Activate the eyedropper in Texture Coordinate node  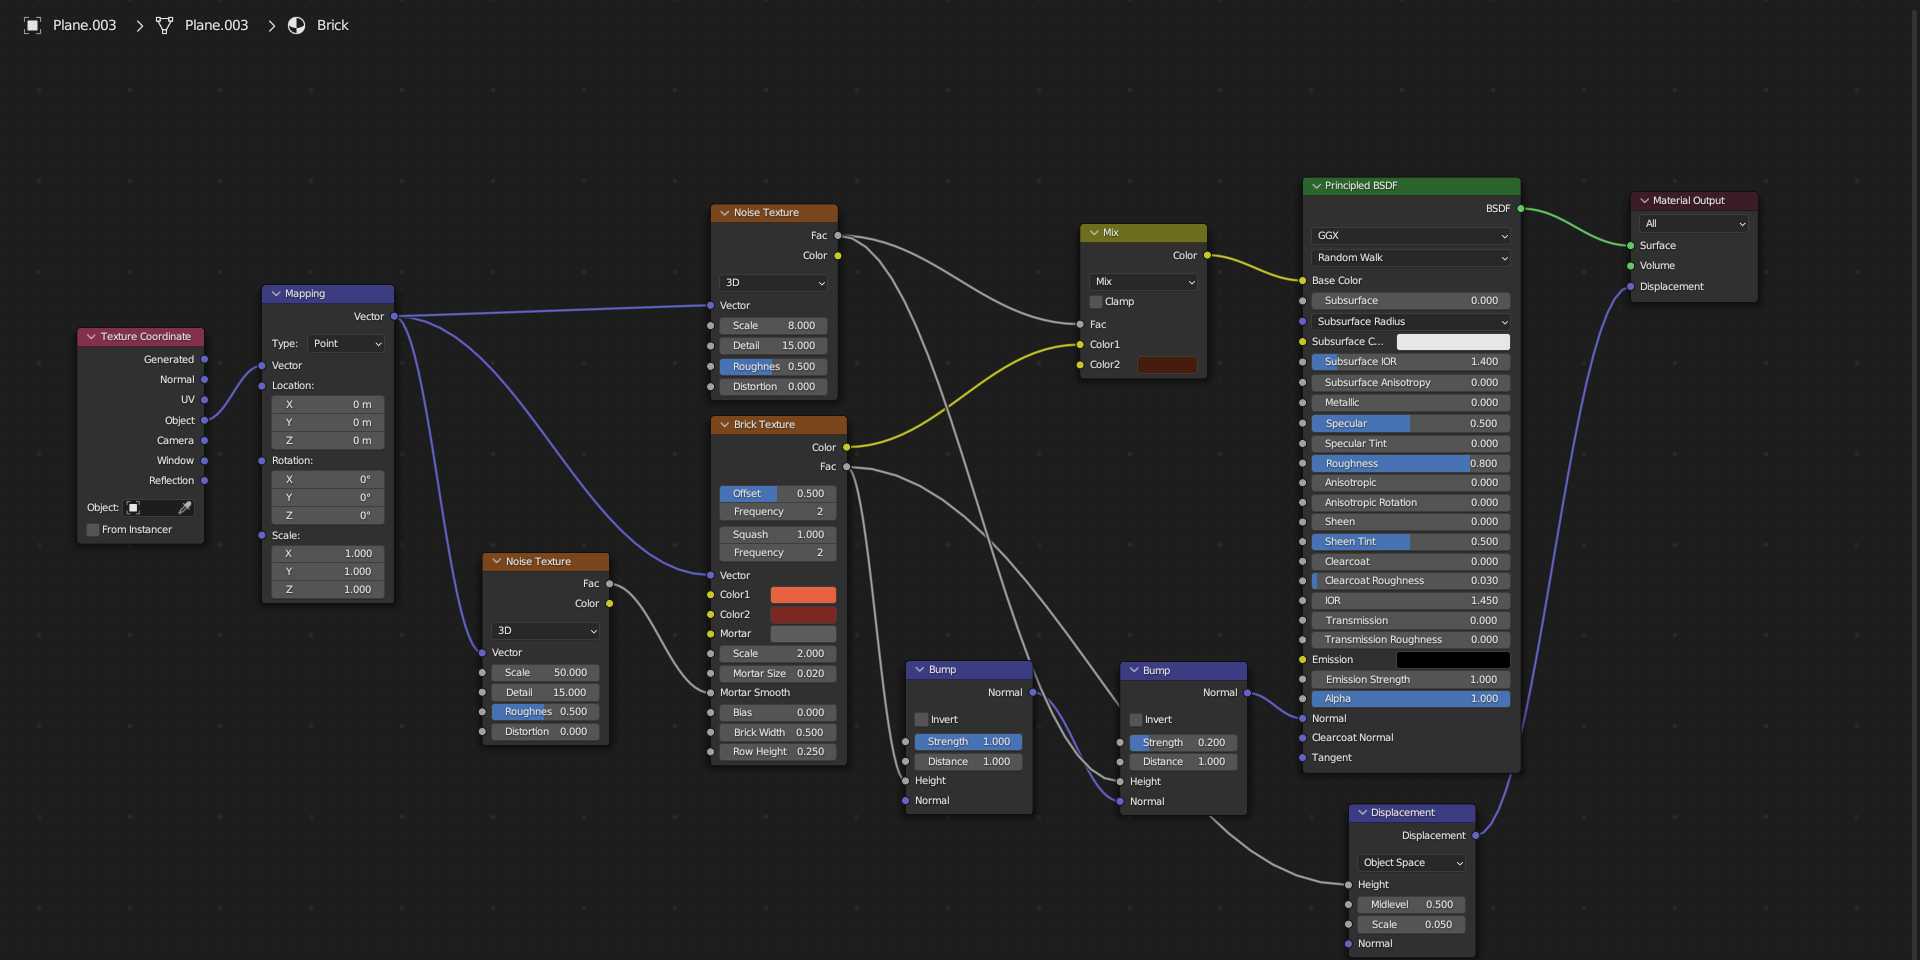(184, 508)
